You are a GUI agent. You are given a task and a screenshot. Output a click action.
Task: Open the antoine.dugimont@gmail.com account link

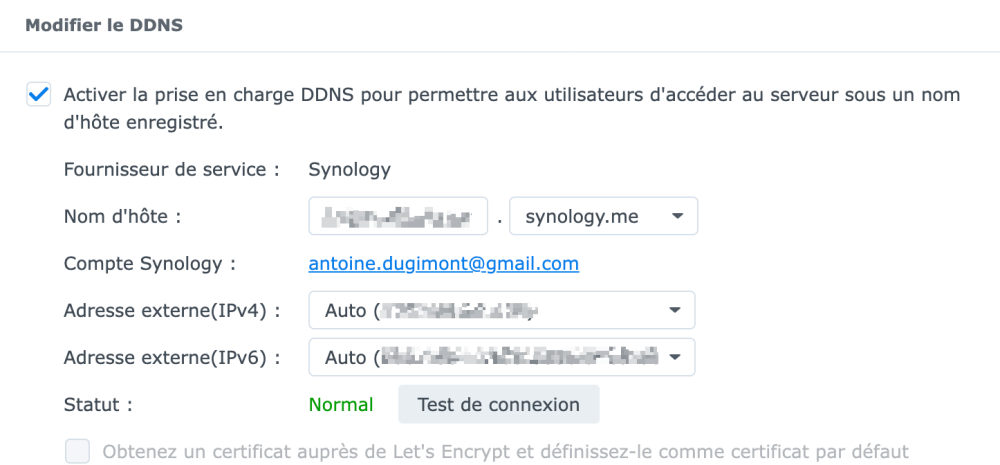click(443, 264)
